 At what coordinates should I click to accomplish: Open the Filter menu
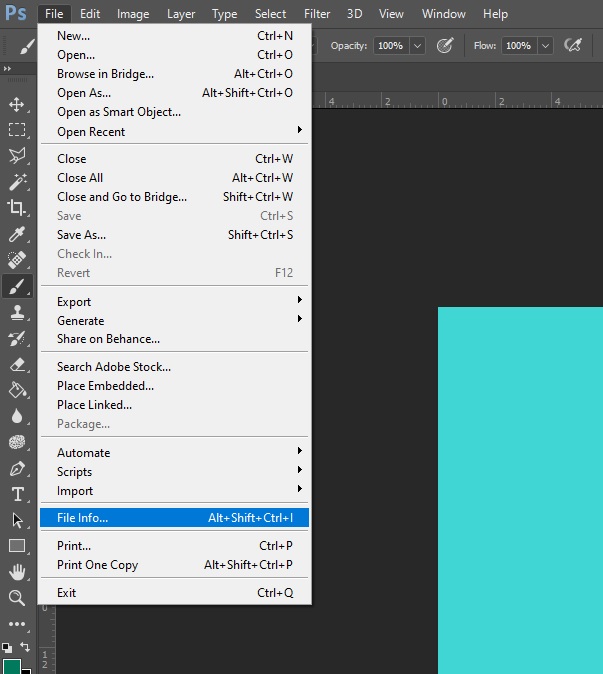tap(317, 14)
